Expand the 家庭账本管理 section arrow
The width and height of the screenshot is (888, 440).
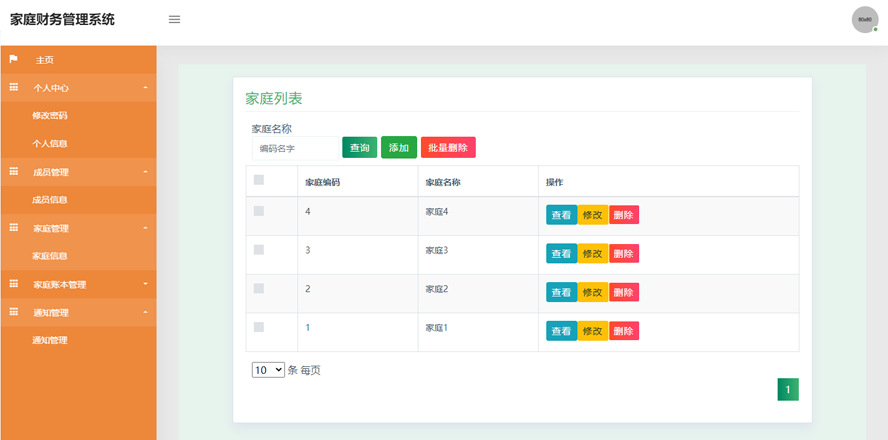tap(146, 284)
